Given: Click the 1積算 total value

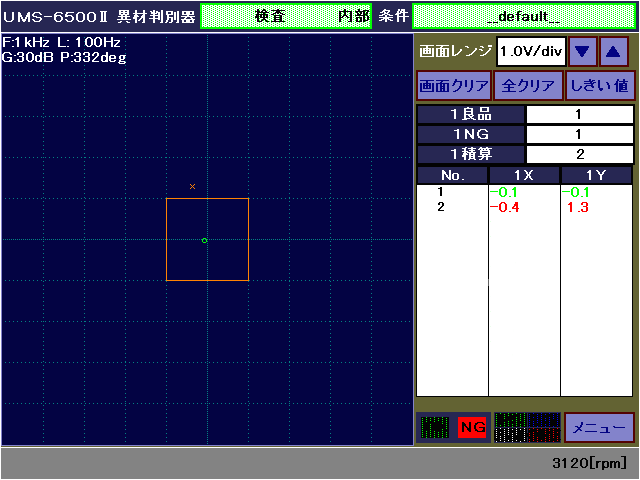Looking at the screenshot, I should coord(579,154).
